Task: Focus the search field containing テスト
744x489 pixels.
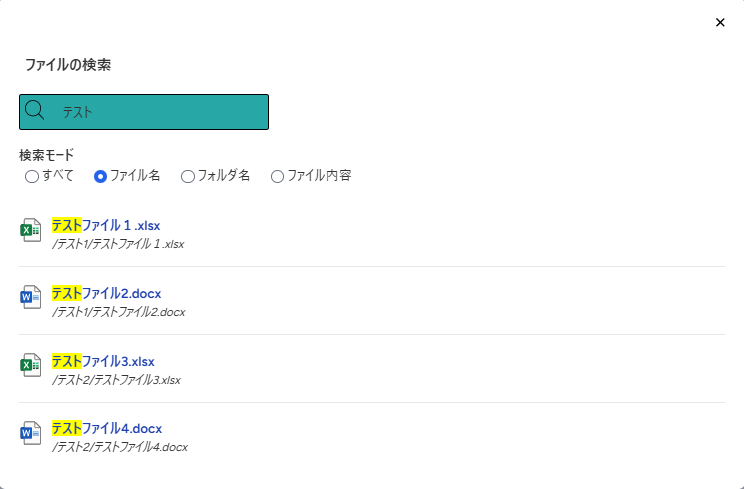Action: point(144,112)
